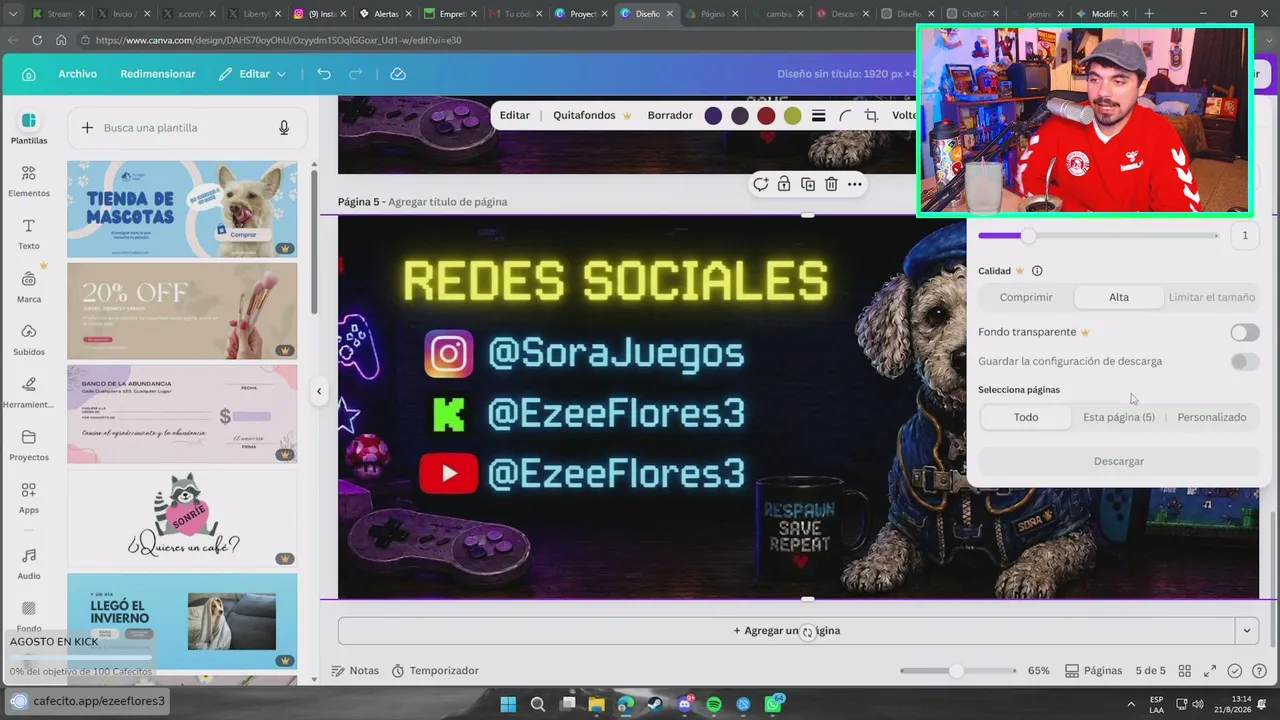
Task: Open the design check (checkmark) icon
Action: click(1235, 671)
